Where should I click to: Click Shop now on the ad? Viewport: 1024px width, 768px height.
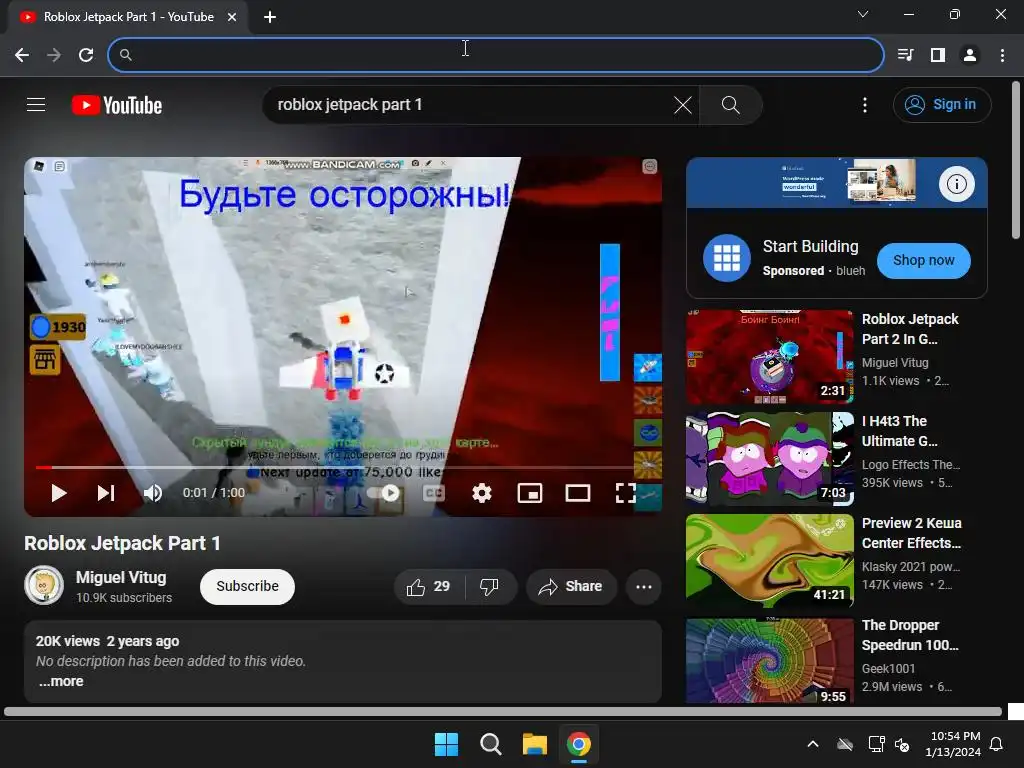[x=923, y=261]
